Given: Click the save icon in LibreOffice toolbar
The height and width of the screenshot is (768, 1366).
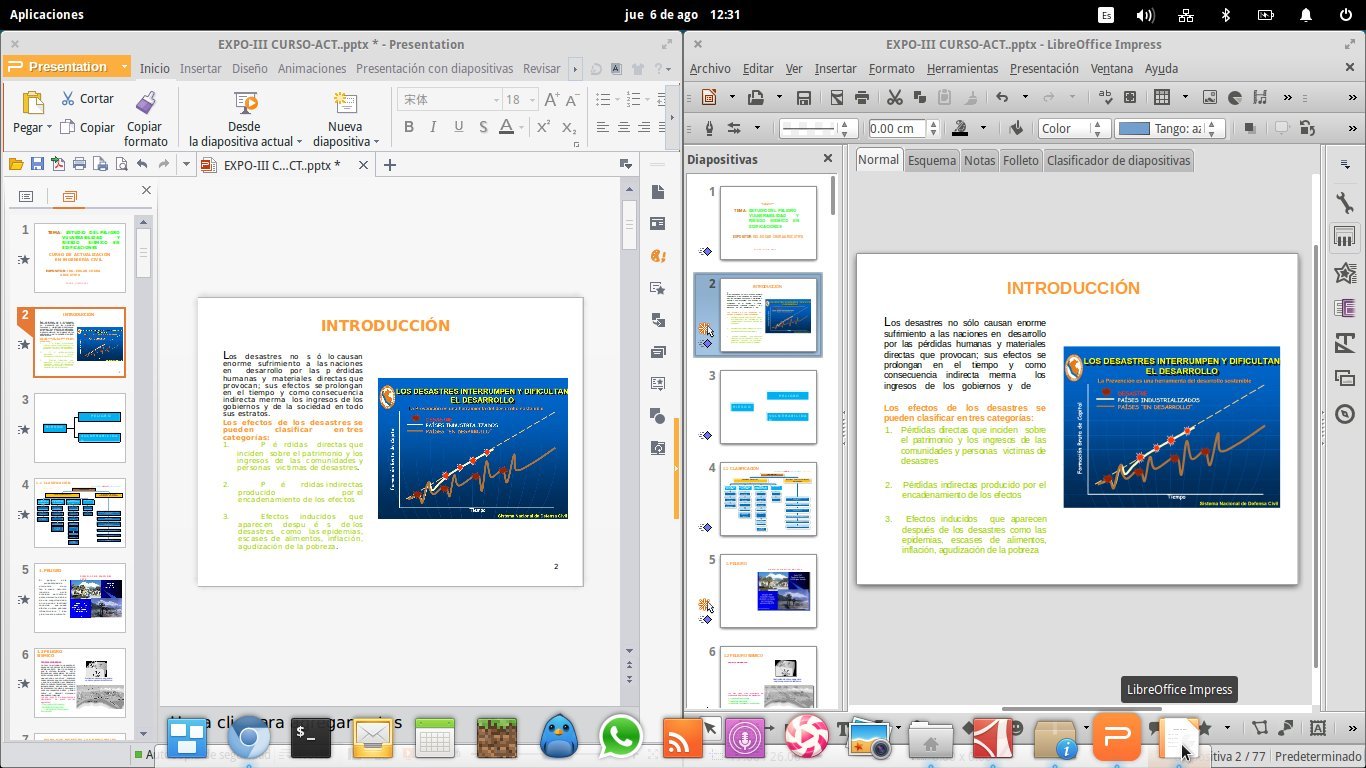Looking at the screenshot, I should tap(803, 97).
